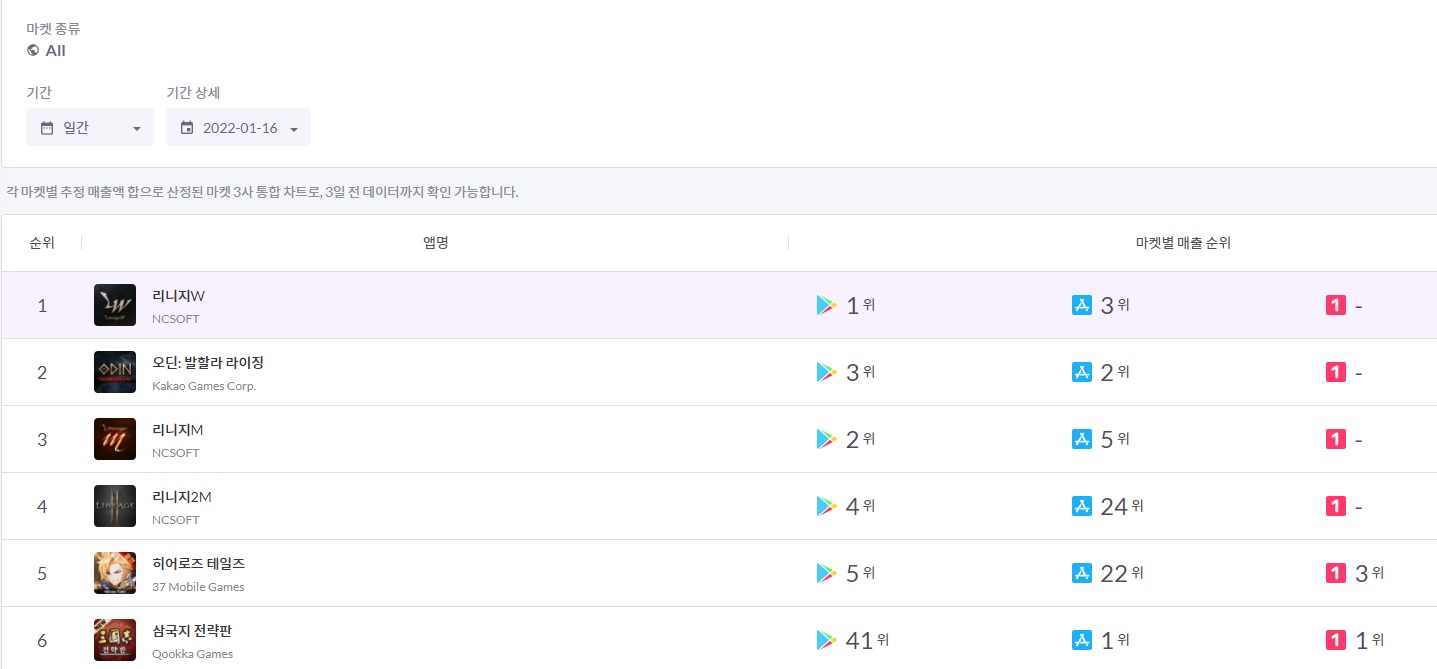Click the 리니지W game icon
This screenshot has width=1437, height=669.
(115, 305)
